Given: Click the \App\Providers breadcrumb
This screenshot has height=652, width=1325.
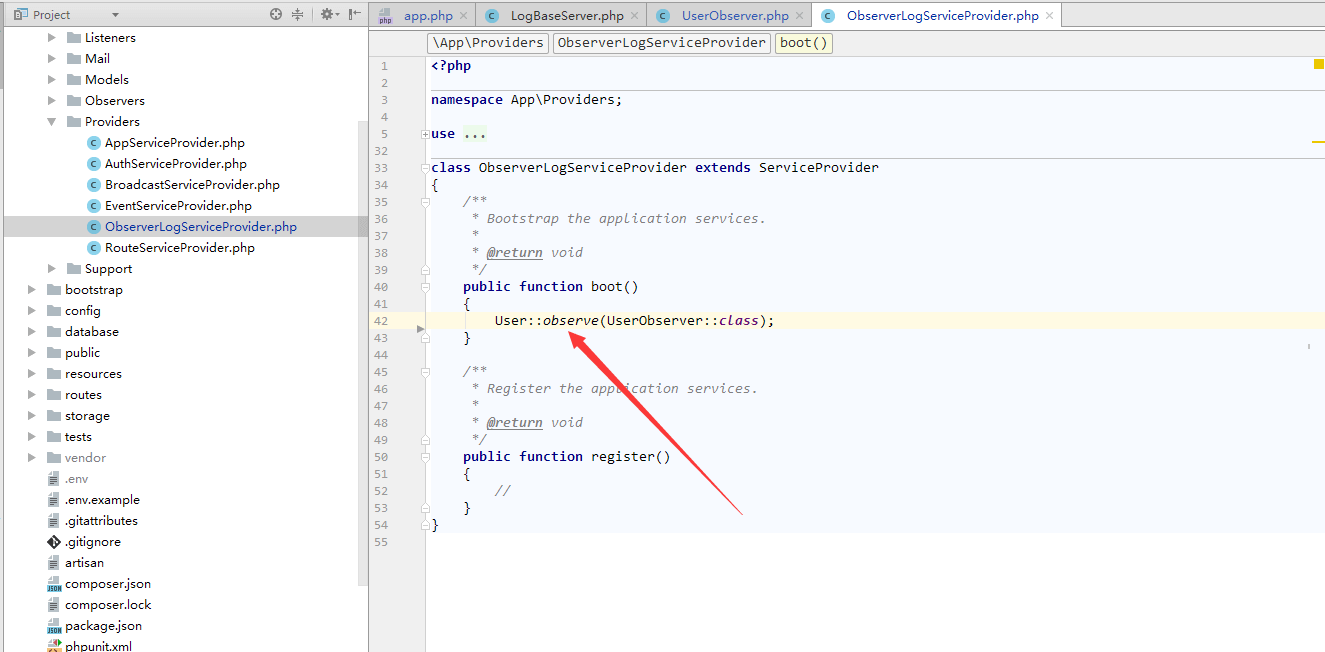Looking at the screenshot, I should pos(488,43).
